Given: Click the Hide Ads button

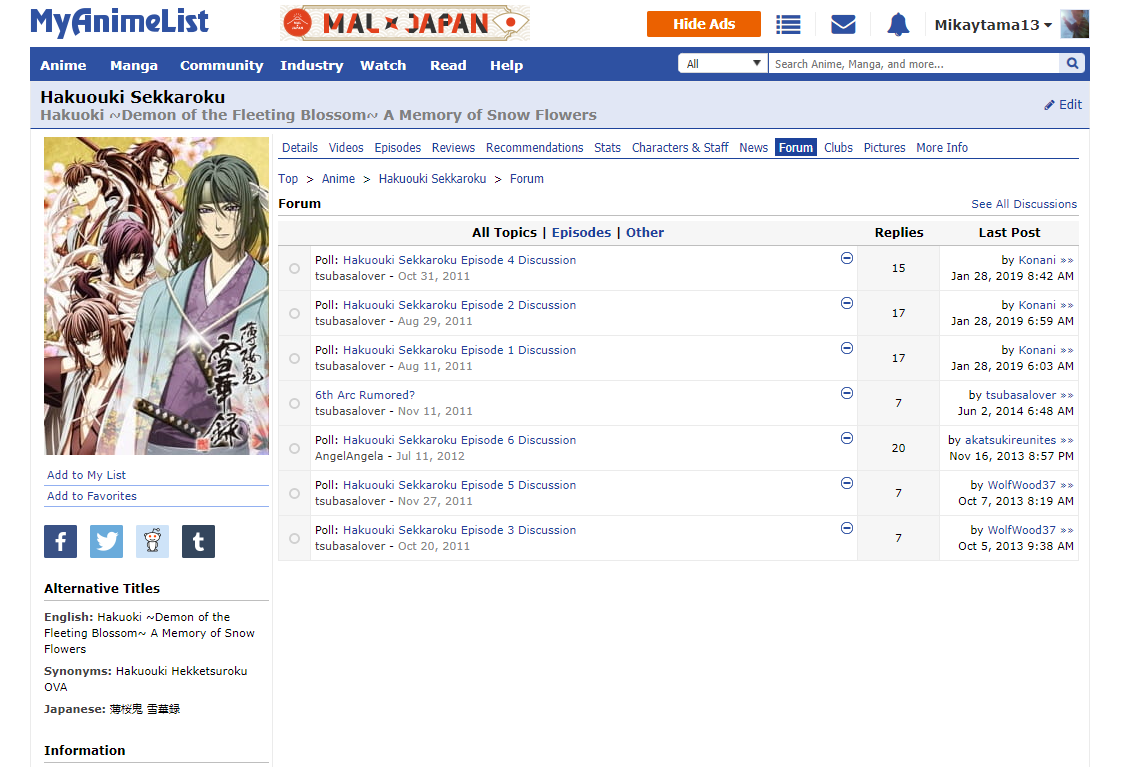Looking at the screenshot, I should click(x=703, y=24).
